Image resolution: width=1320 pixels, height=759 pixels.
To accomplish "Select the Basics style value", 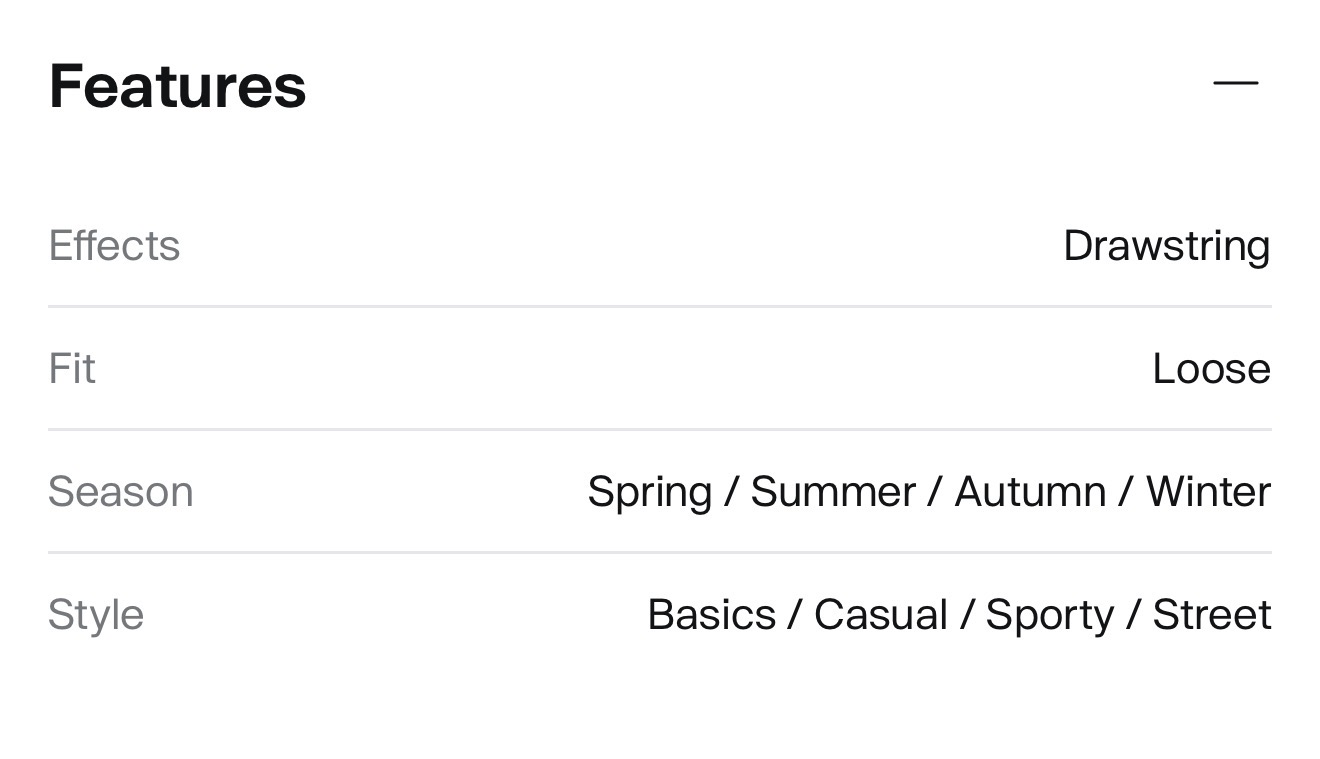I will click(711, 615).
